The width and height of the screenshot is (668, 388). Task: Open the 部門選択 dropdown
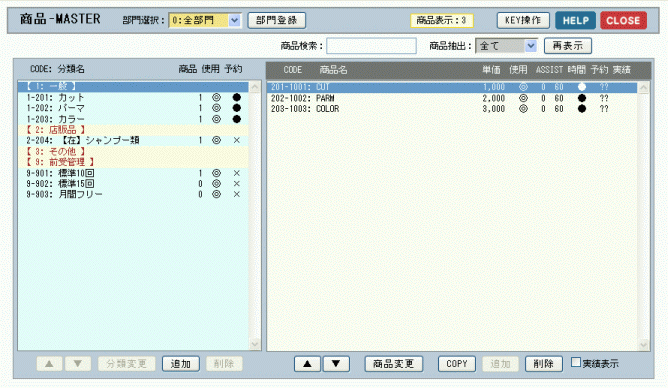tap(205, 20)
